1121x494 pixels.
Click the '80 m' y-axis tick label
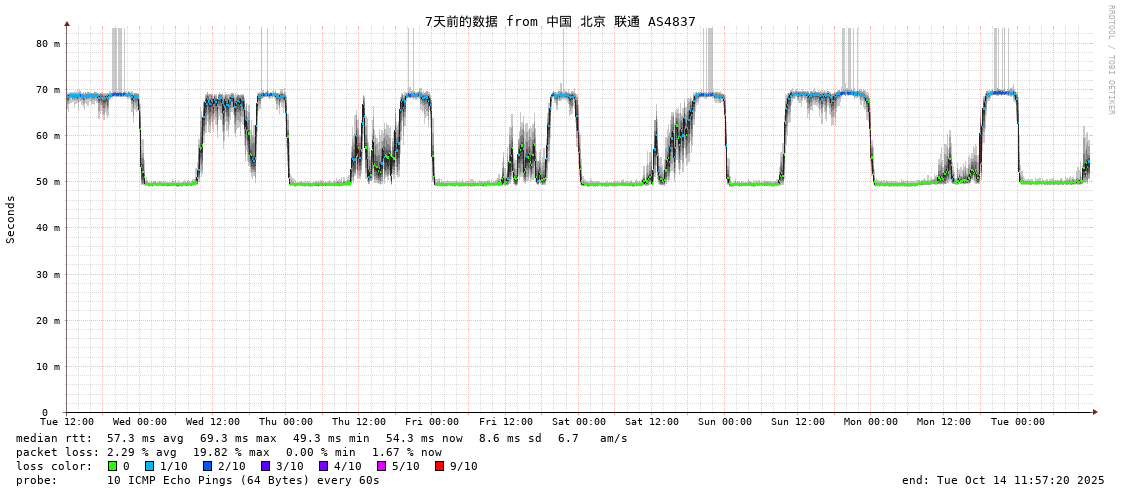click(48, 44)
